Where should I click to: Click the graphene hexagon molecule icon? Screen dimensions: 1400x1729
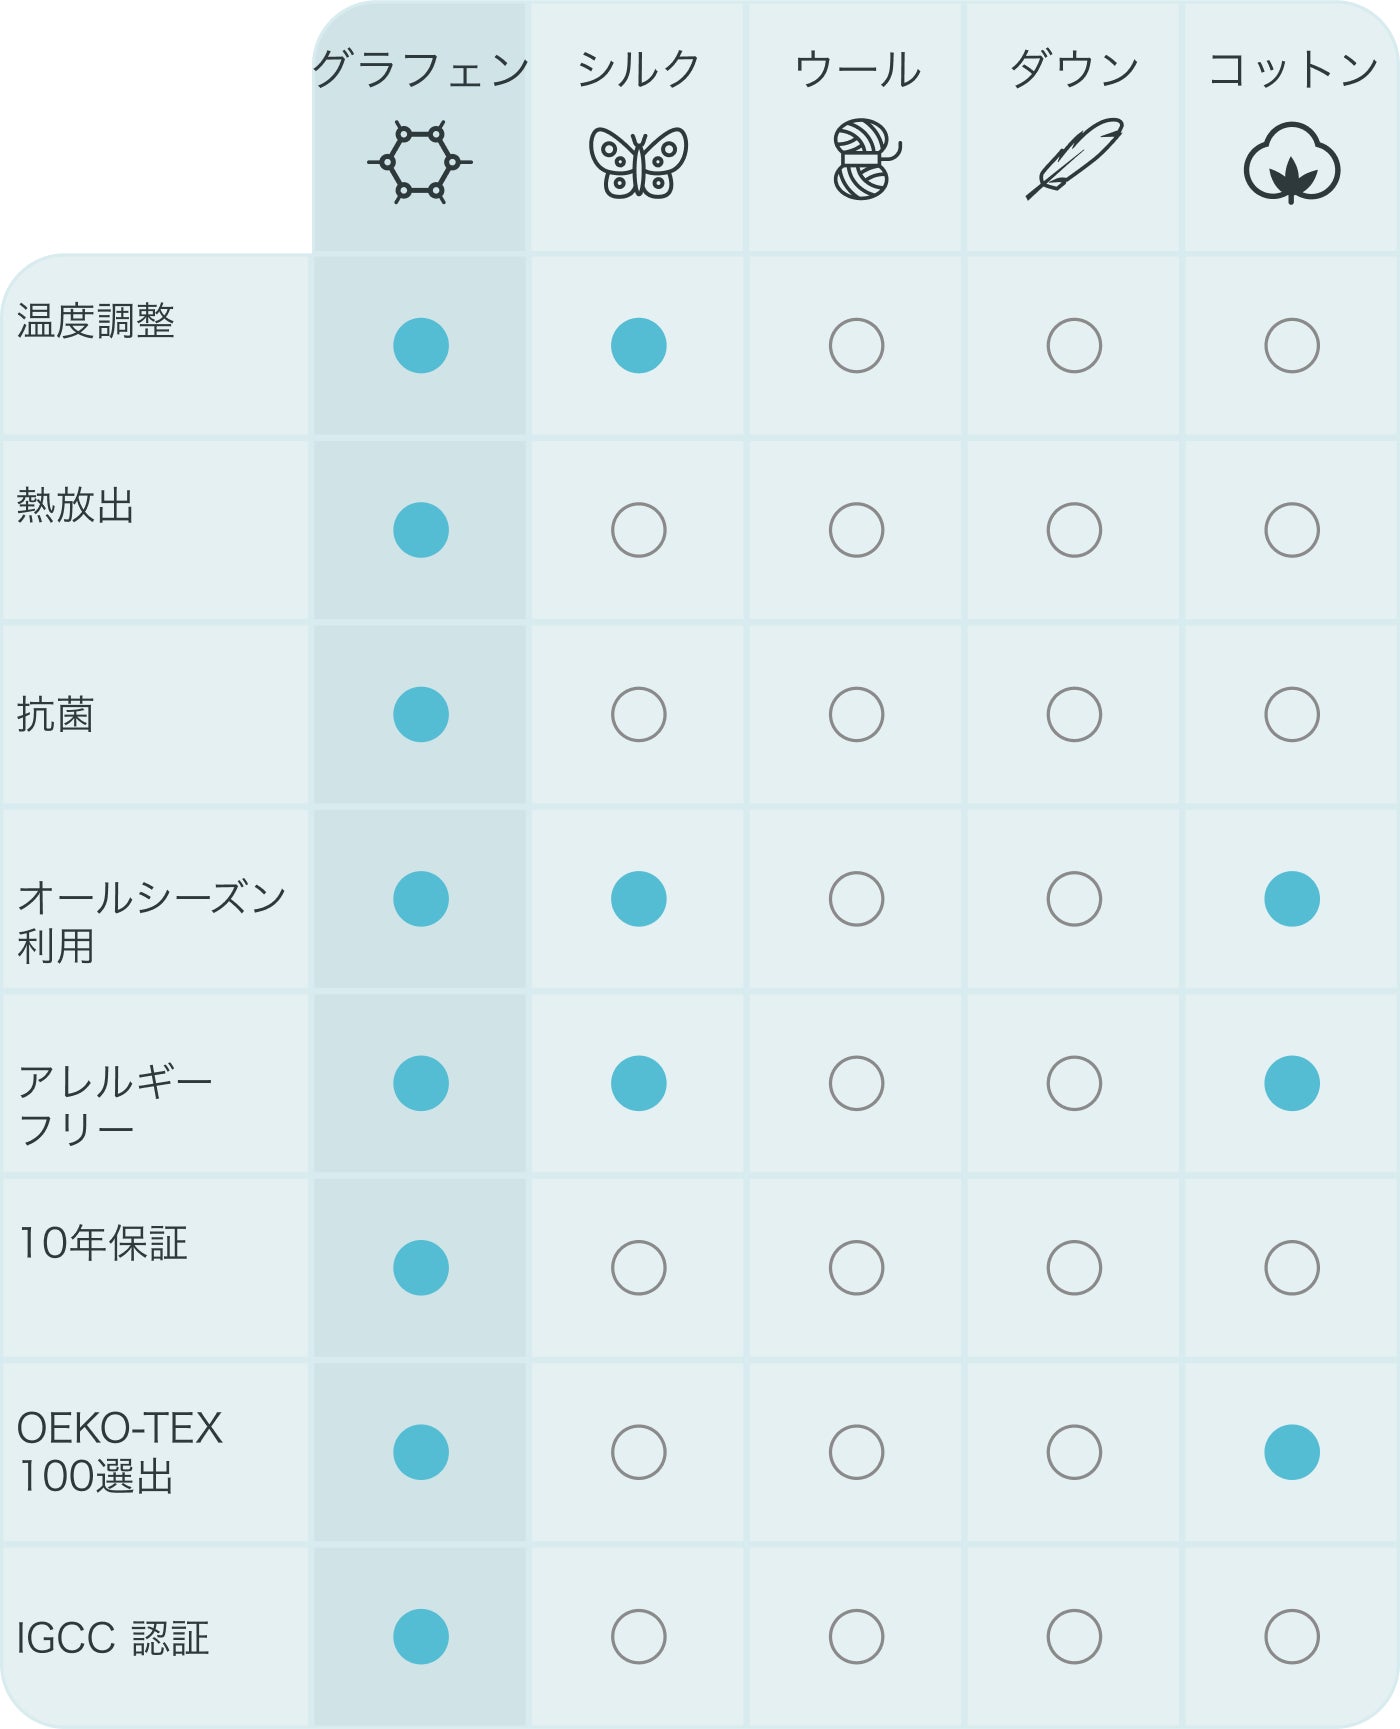click(420, 162)
